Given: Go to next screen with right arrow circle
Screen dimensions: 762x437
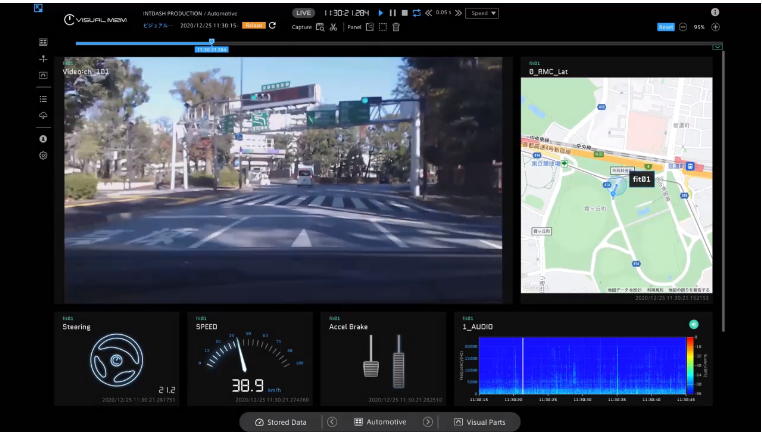Looking at the screenshot, I should point(428,422).
